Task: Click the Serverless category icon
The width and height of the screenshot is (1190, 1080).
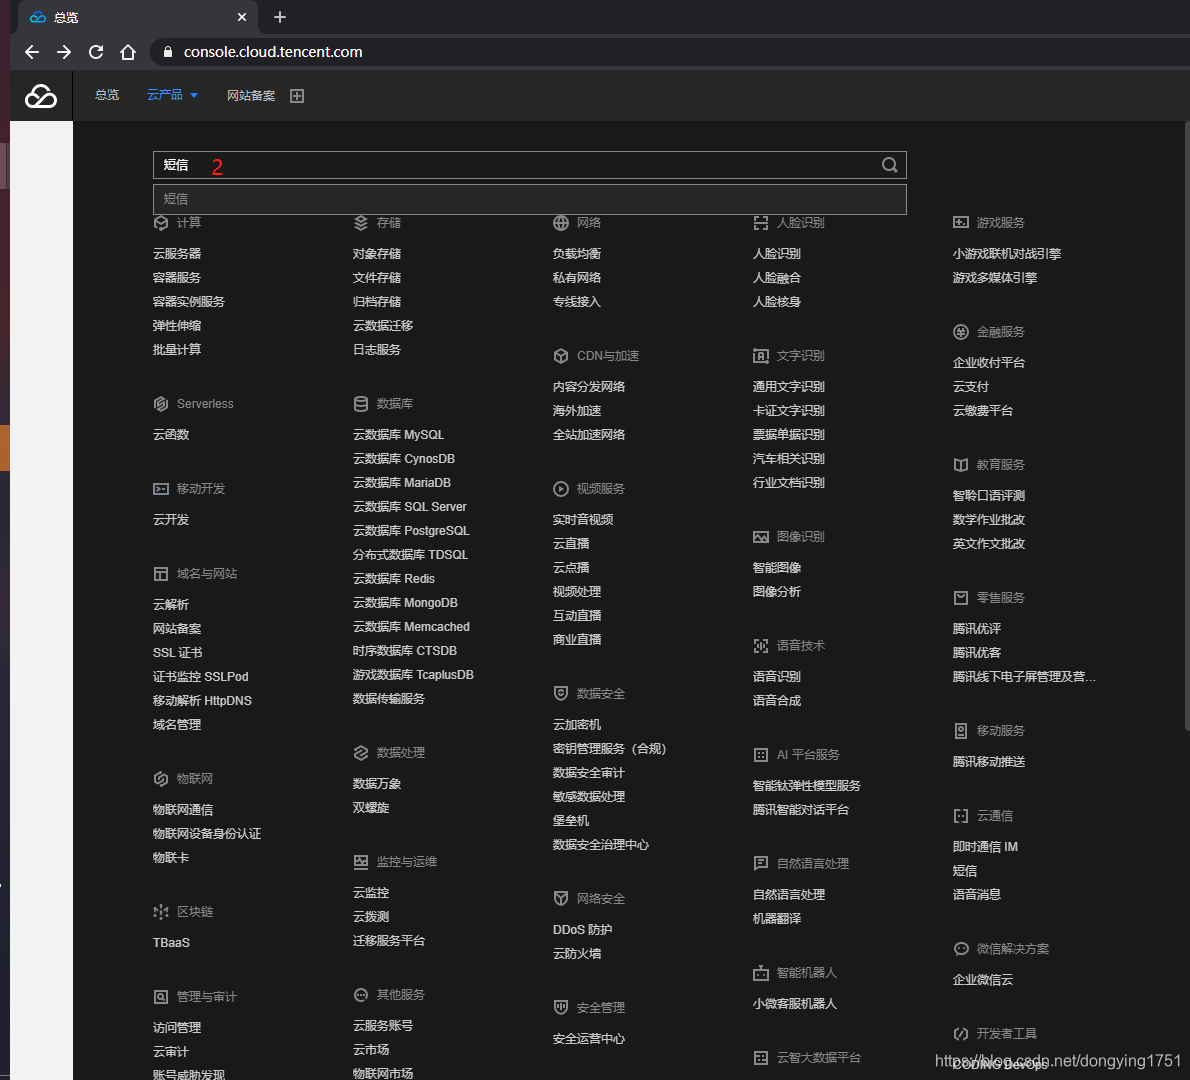Action: coord(161,404)
